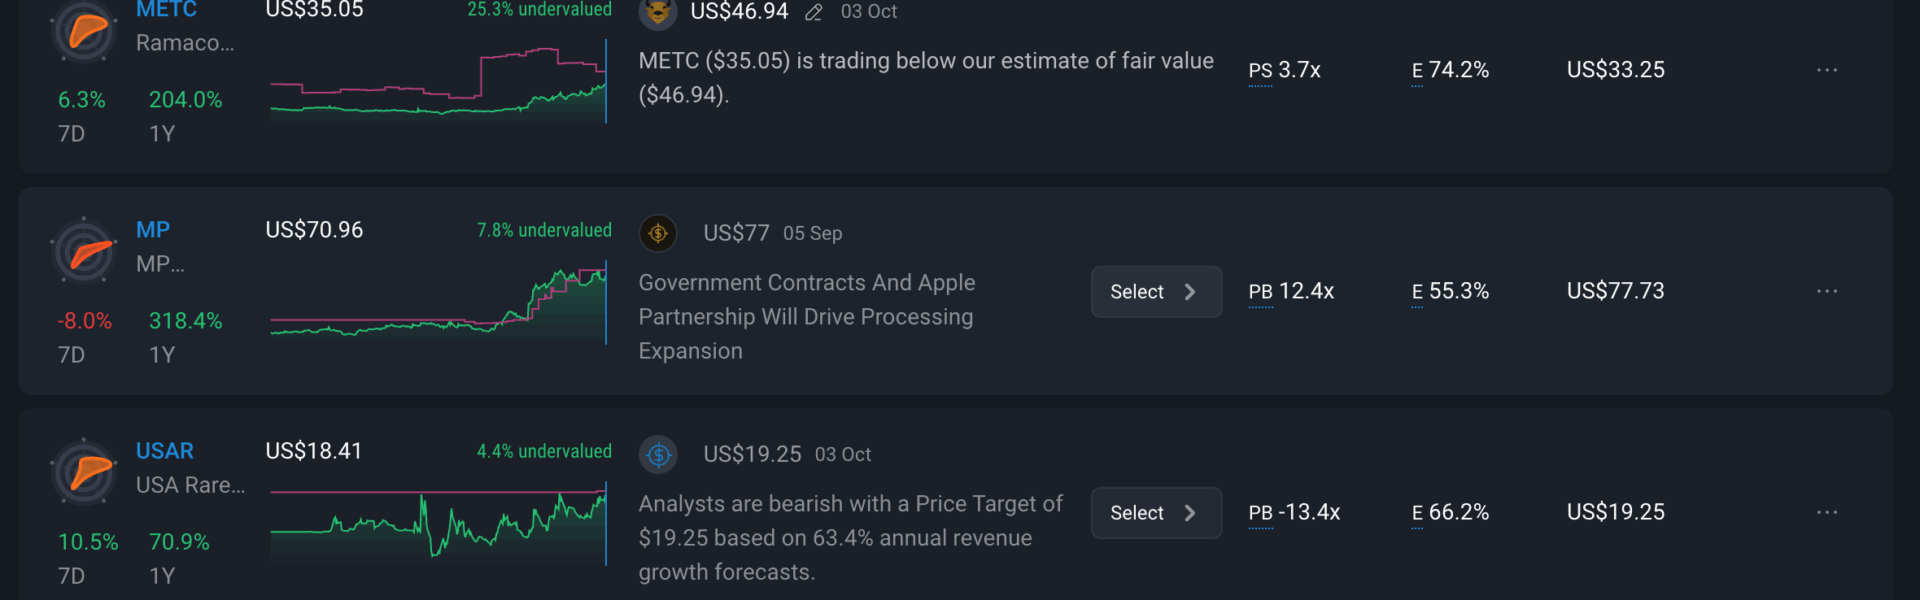The width and height of the screenshot is (1920, 600).
Task: Open the three-dot menu for USAR
Action: pyautogui.click(x=1827, y=512)
